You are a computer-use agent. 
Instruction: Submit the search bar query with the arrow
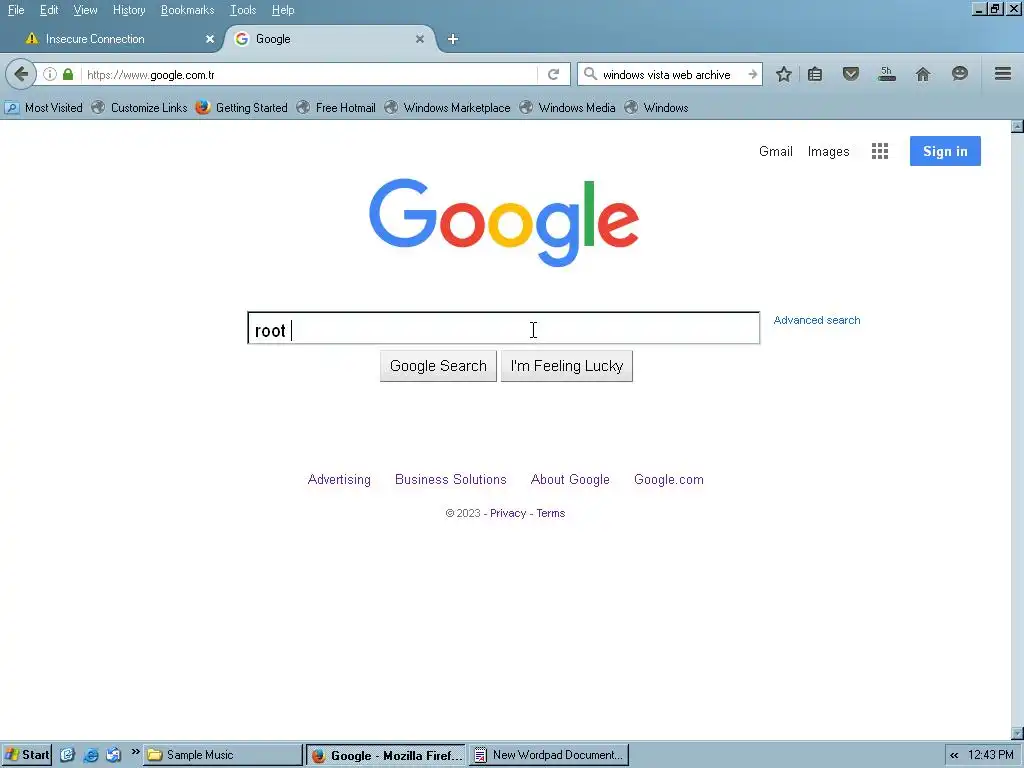click(x=752, y=74)
